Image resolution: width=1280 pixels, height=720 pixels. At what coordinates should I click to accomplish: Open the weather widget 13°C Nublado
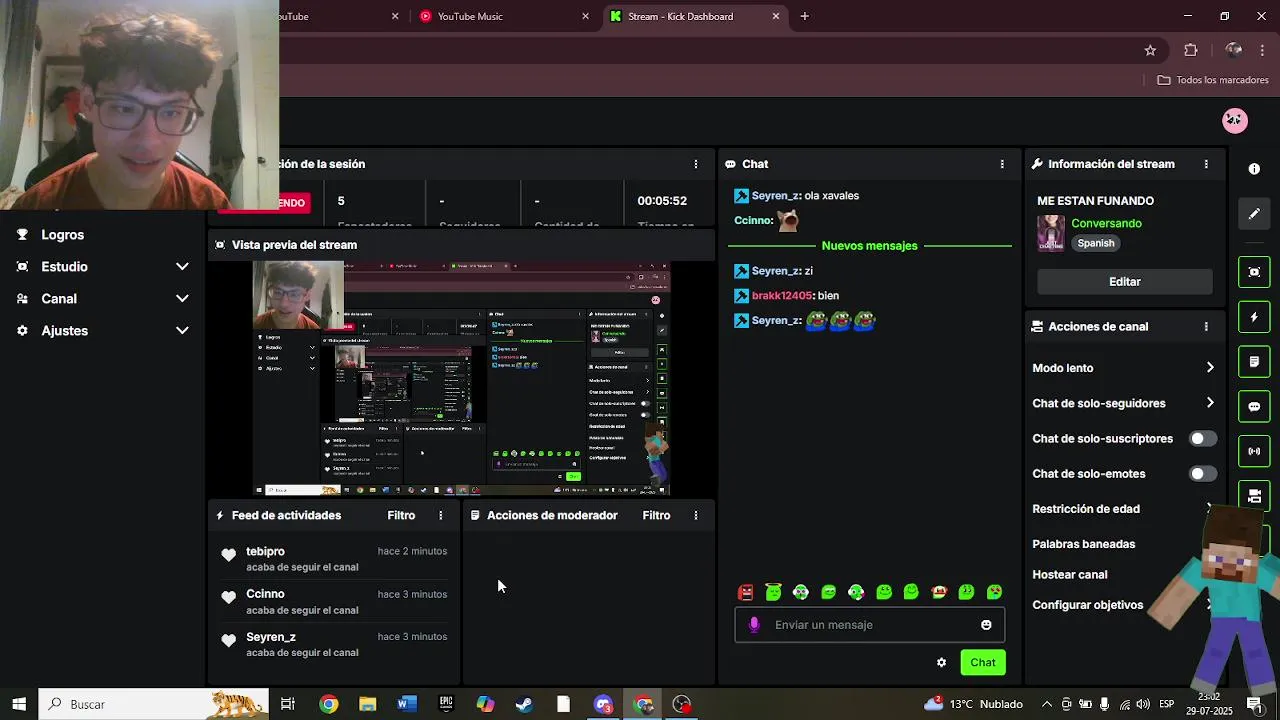(973, 704)
